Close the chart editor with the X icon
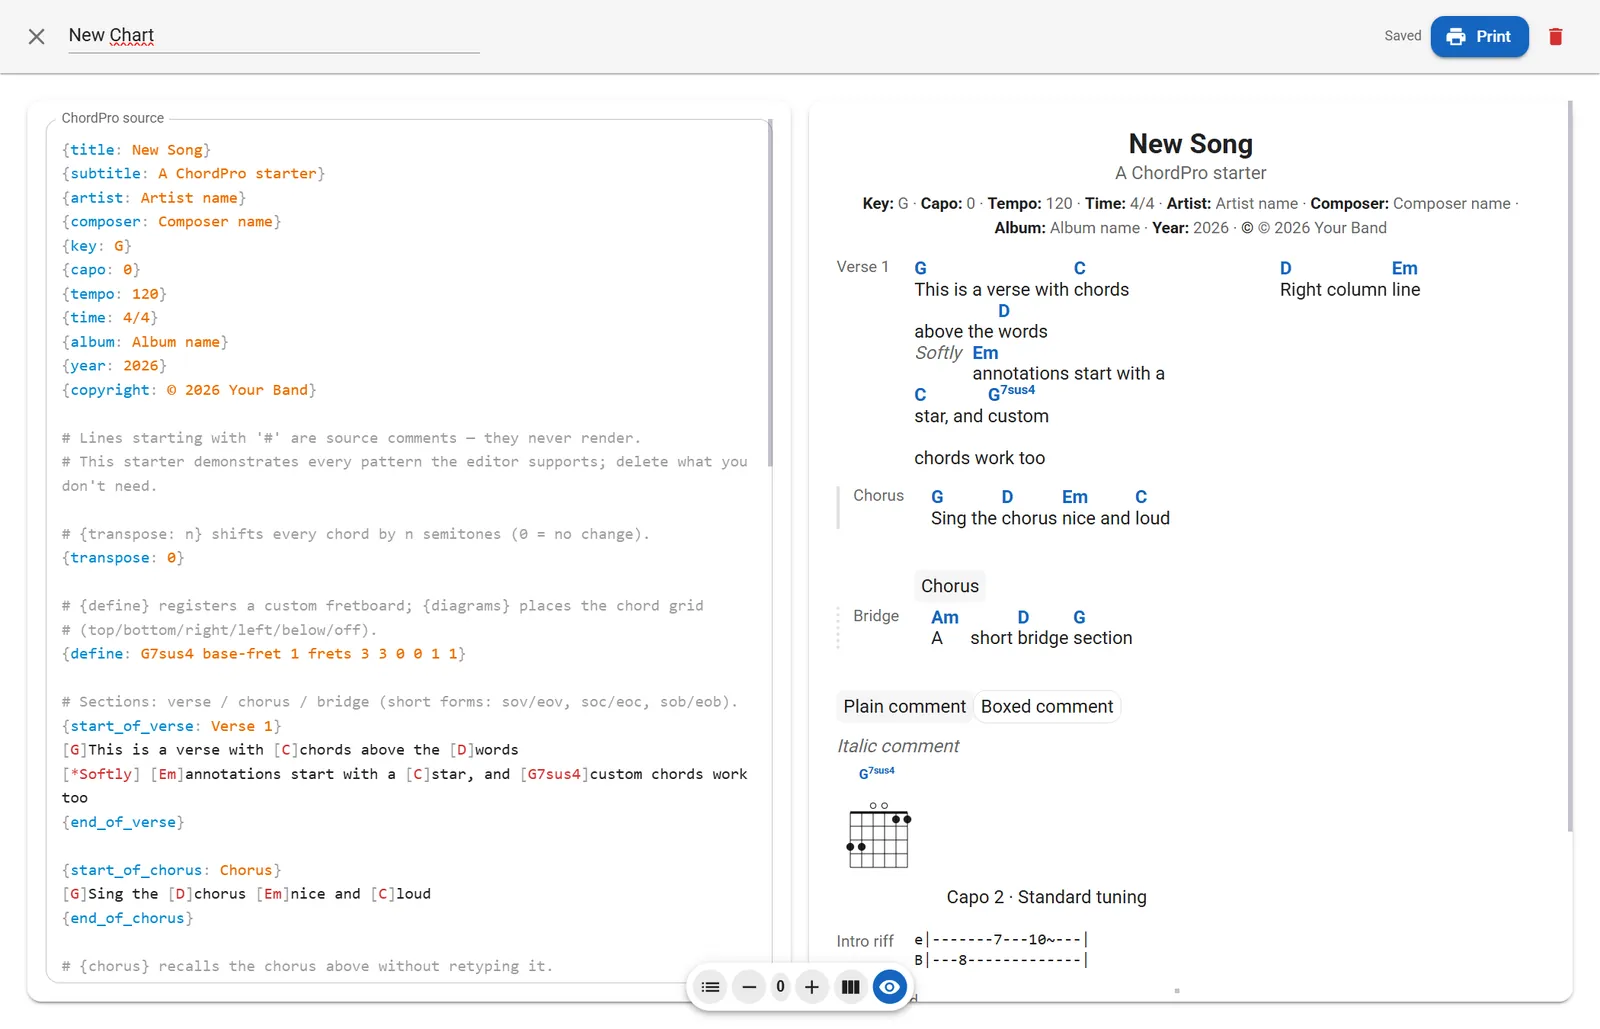The image size is (1600, 1029). pyautogui.click(x=36, y=37)
